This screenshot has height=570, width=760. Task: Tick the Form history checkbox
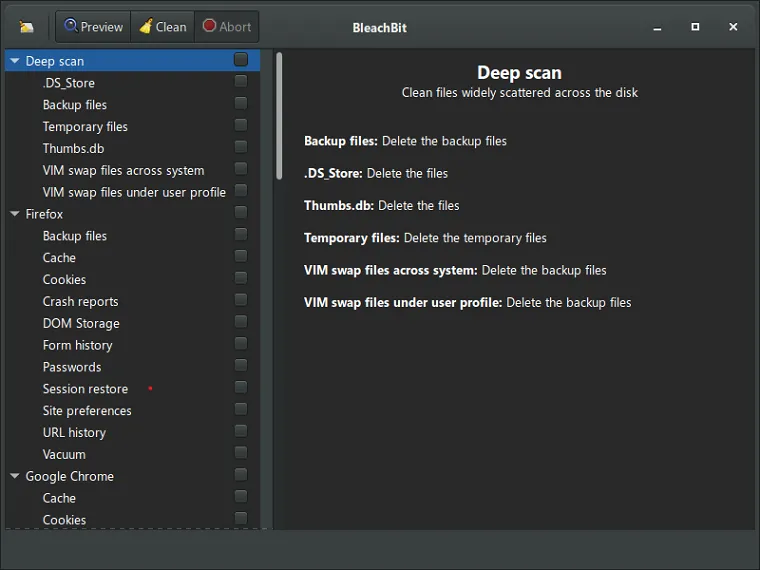tap(241, 343)
